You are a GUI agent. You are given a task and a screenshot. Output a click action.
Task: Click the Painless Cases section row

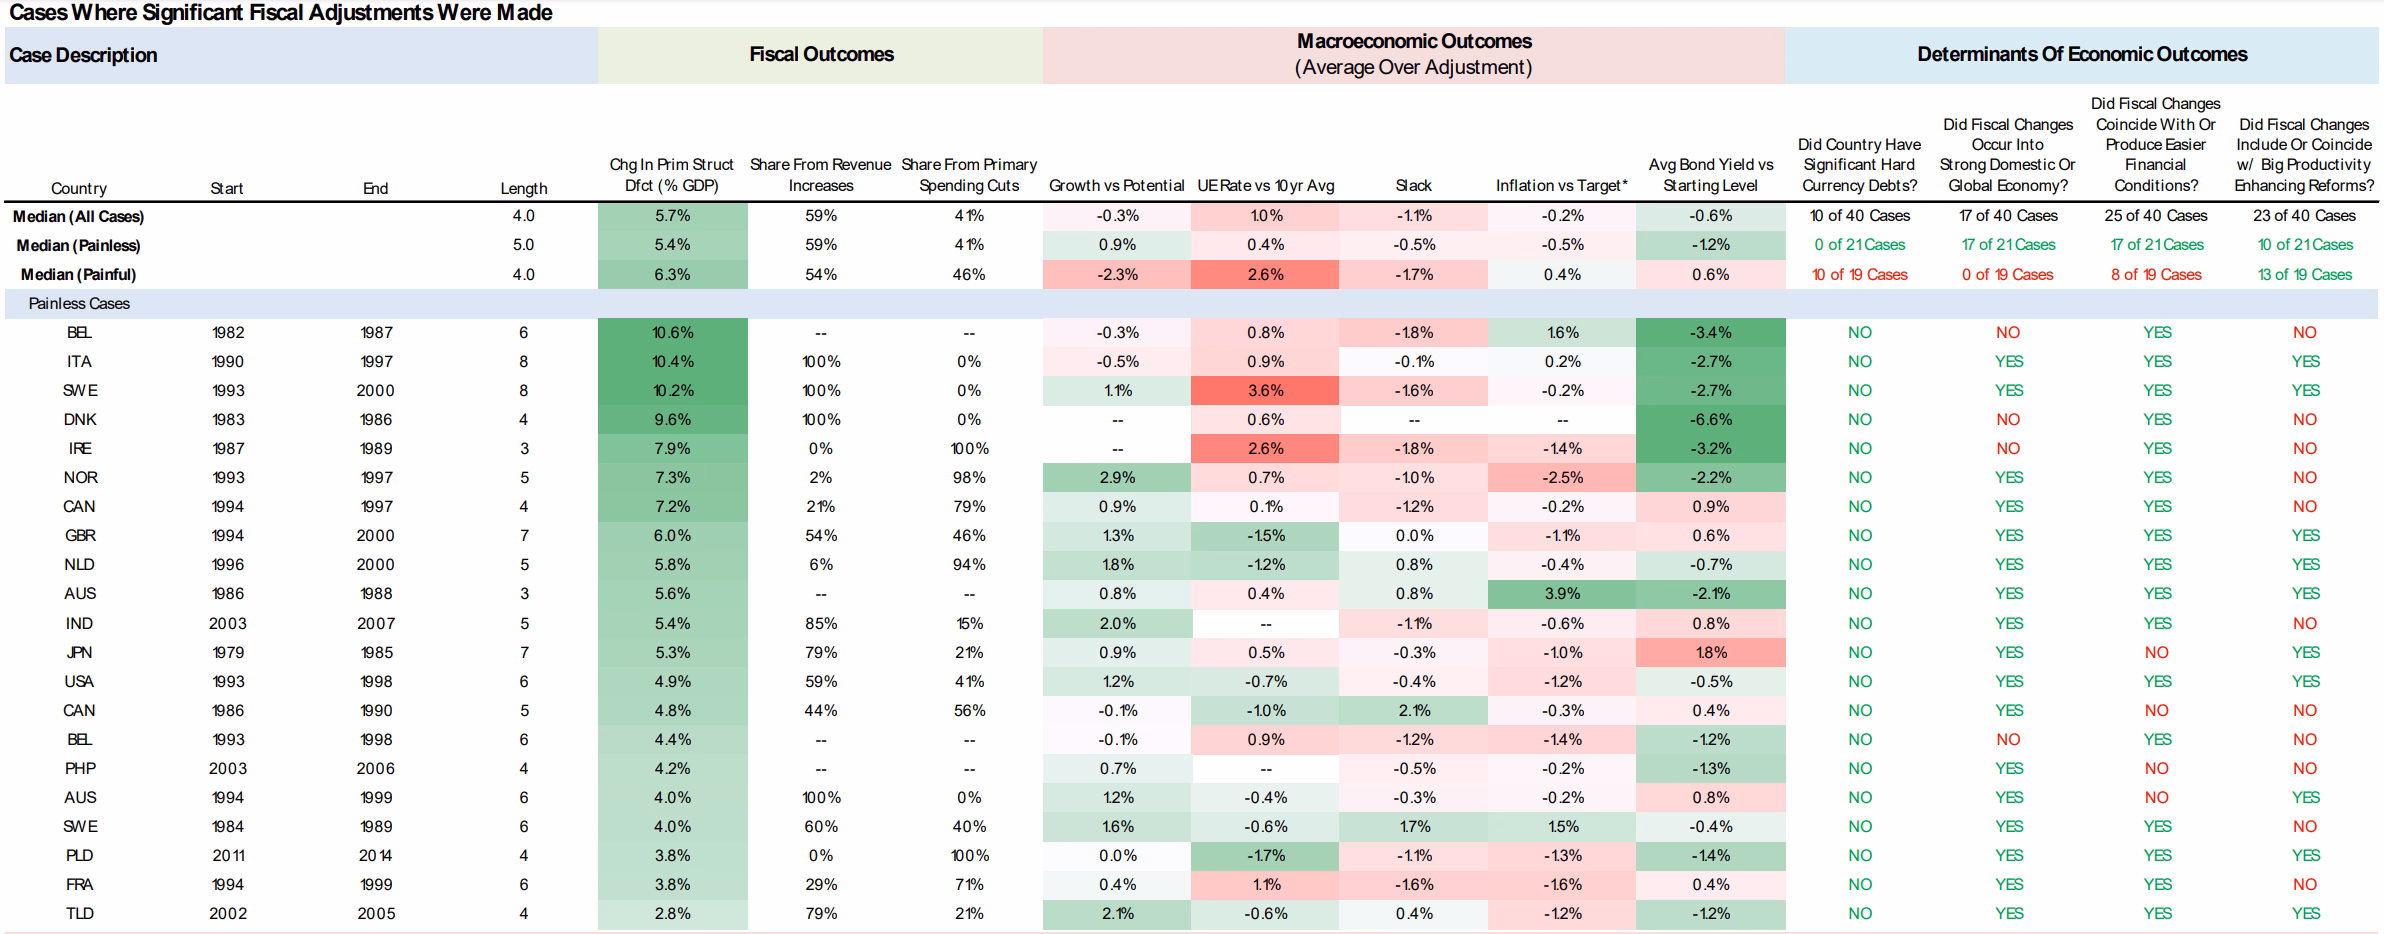(1191, 303)
